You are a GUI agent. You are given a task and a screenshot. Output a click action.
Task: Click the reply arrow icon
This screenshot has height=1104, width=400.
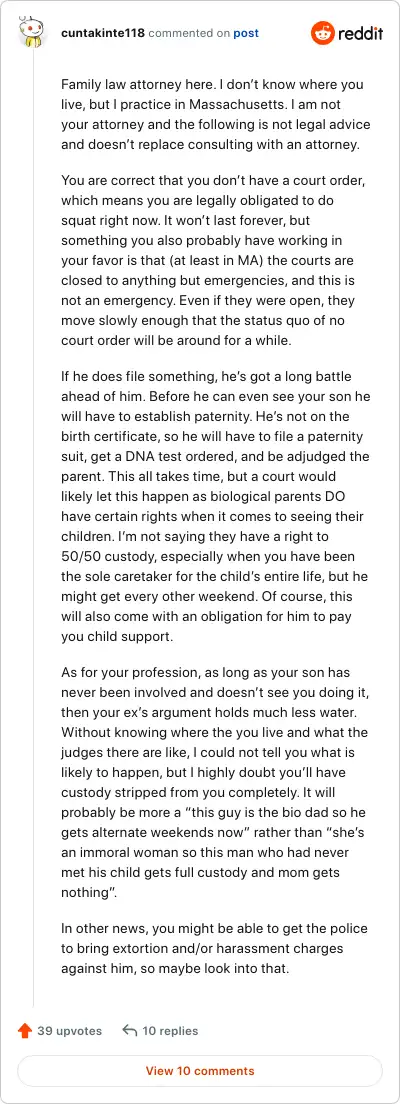pos(129,1031)
